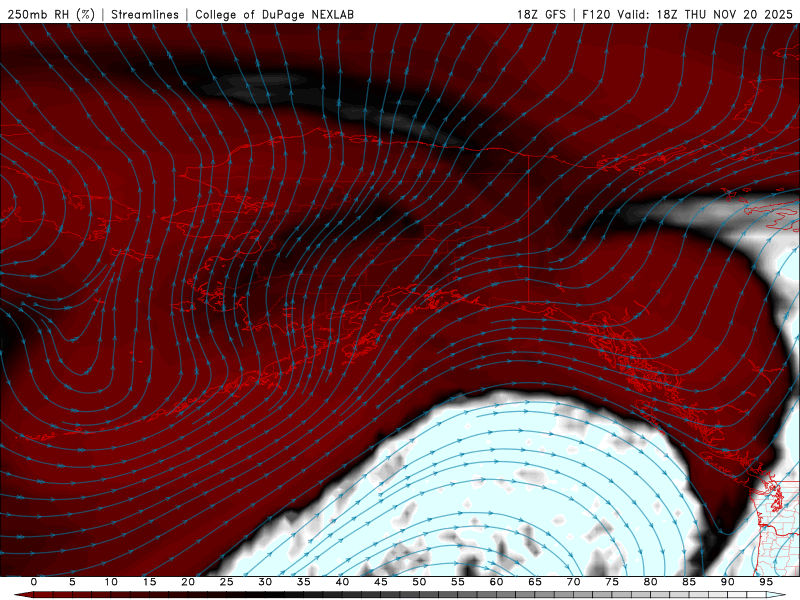This screenshot has height=600, width=800.
Task: Click the '90' colorbar tick label
Action: (x=727, y=582)
